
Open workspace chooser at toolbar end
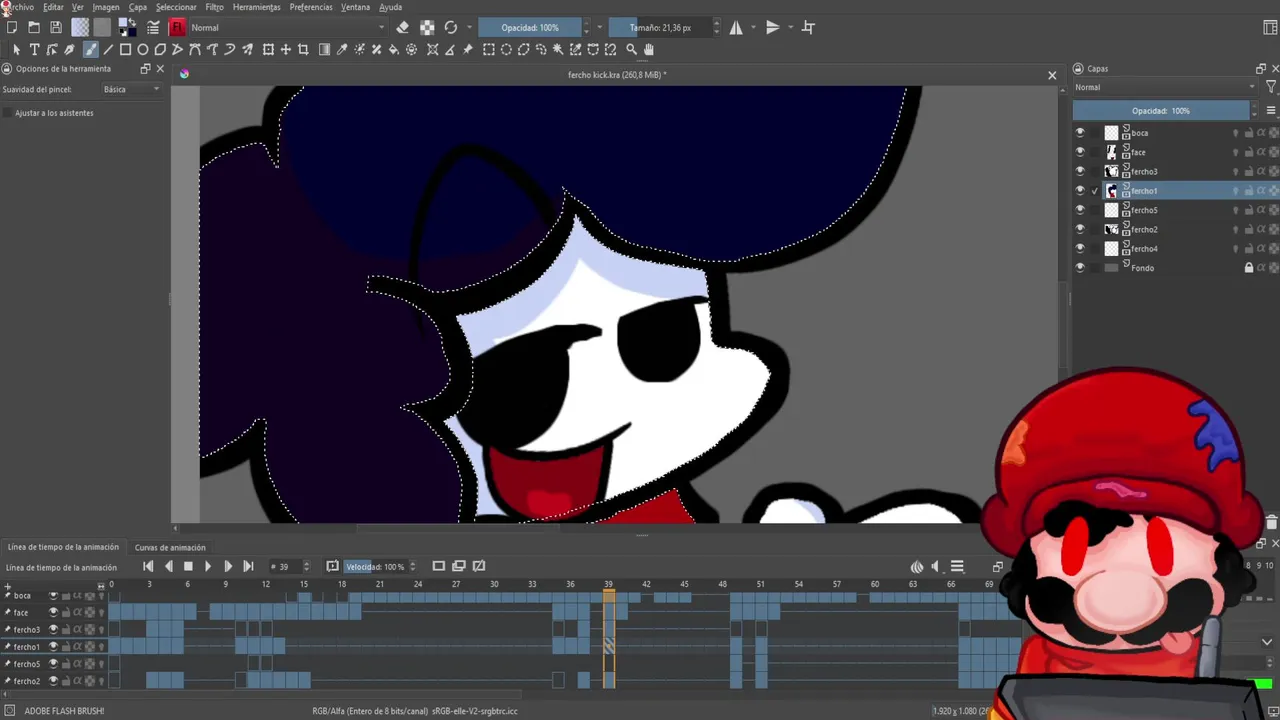[x=1270, y=27]
